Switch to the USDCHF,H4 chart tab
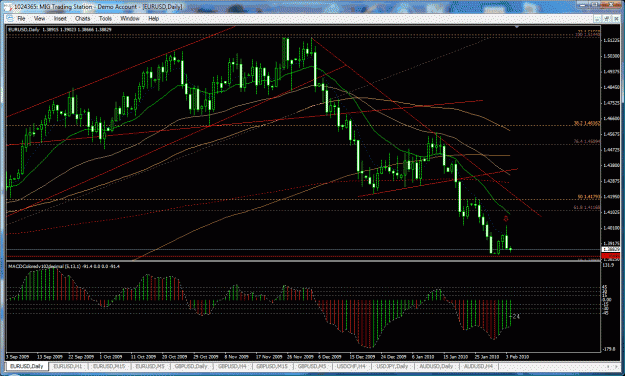This screenshot has width=625, height=376. pyautogui.click(x=351, y=366)
